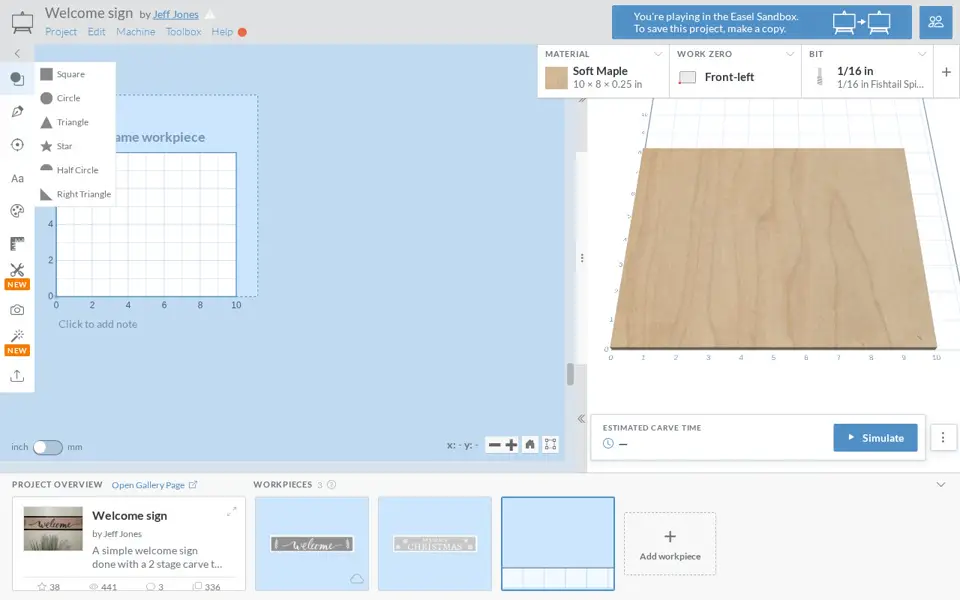
Task: Click the Import upload icon
Action: click(x=17, y=375)
